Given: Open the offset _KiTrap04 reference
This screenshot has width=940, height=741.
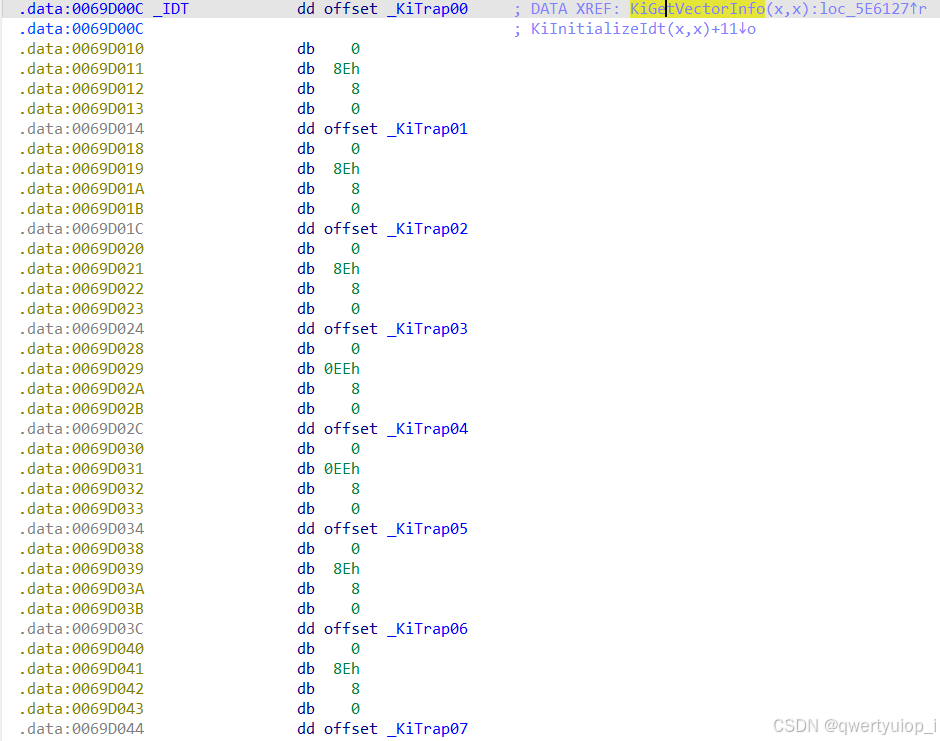Looking at the screenshot, I should pyautogui.click(x=396, y=429).
